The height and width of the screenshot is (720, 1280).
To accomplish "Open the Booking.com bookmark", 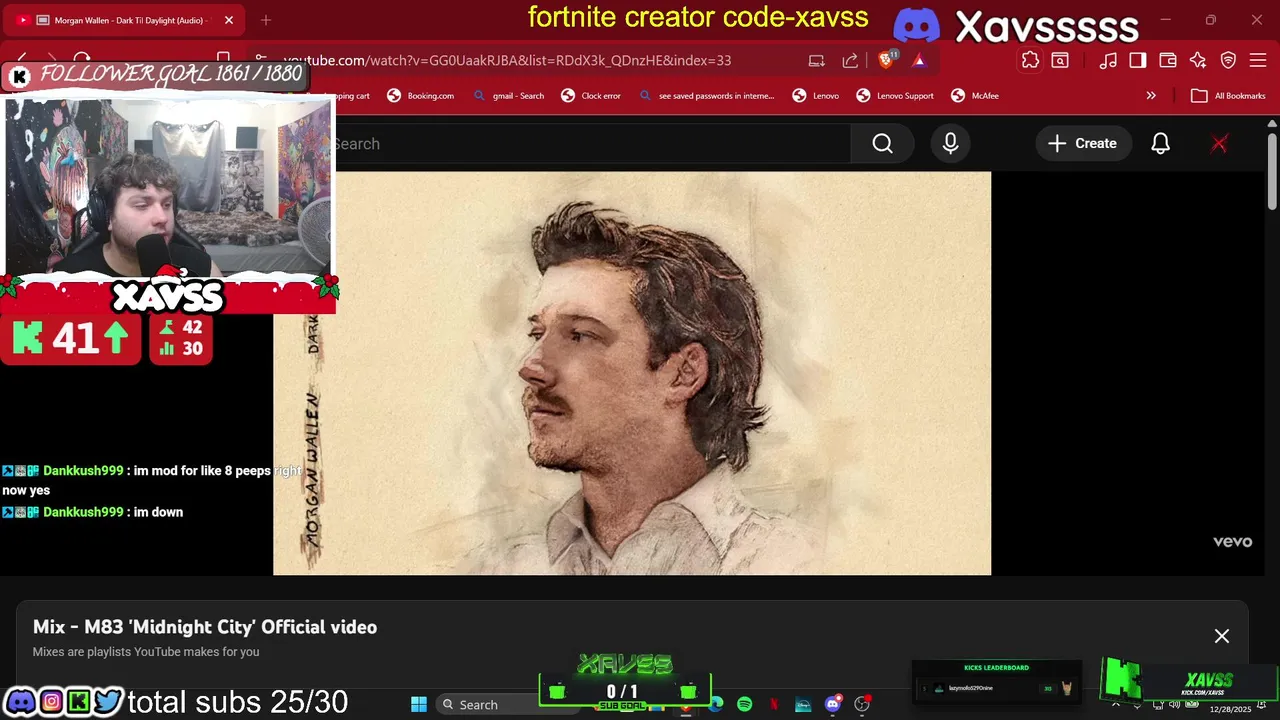I will pos(420,96).
